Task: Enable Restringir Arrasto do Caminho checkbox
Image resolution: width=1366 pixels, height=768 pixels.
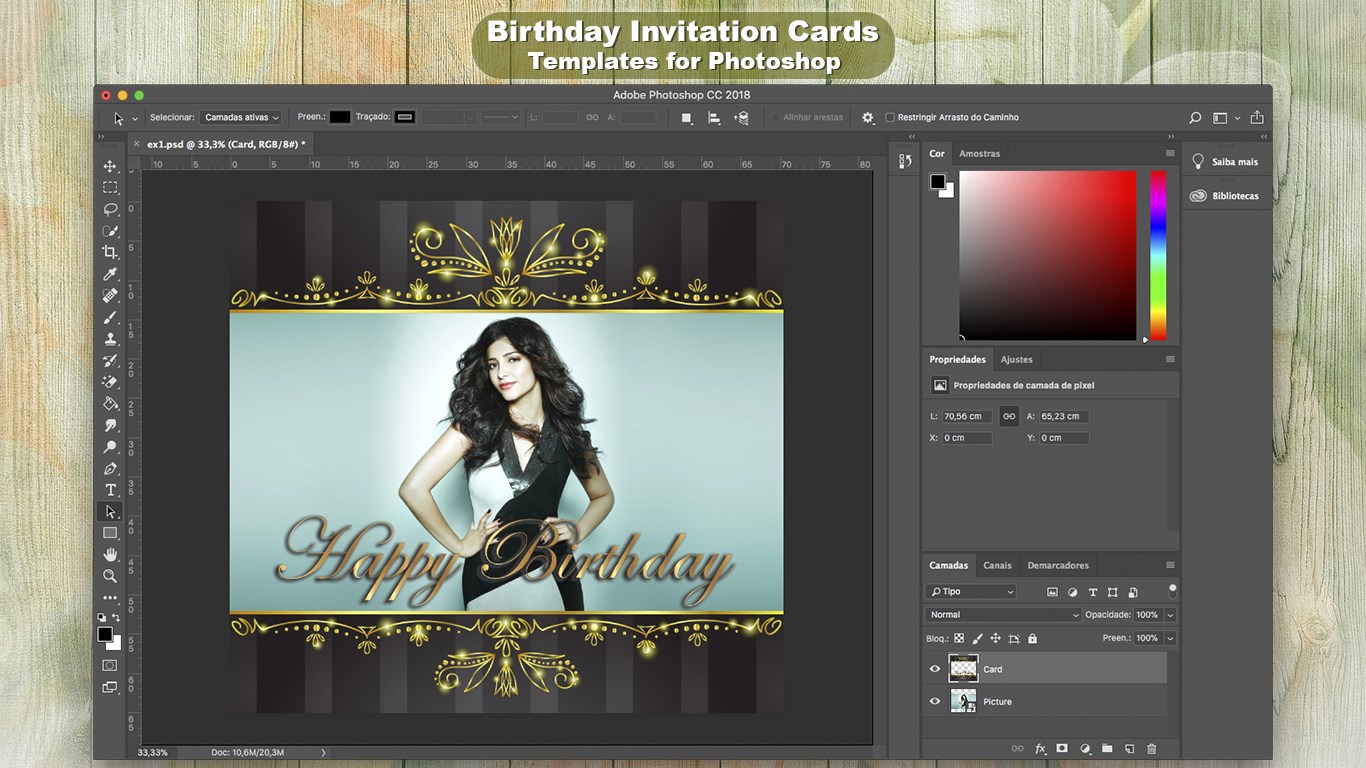Action: coord(890,117)
